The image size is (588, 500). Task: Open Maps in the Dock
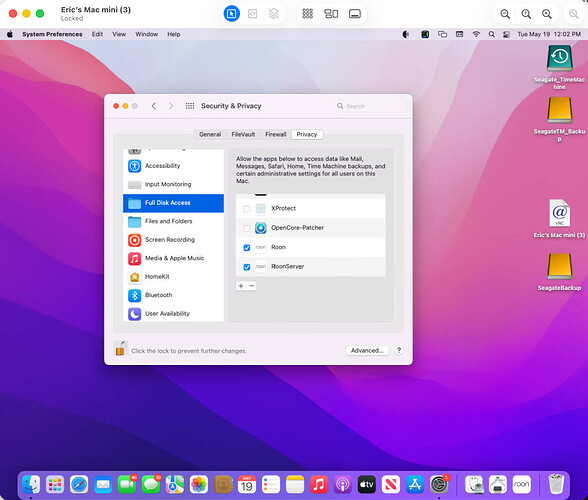click(x=175, y=484)
